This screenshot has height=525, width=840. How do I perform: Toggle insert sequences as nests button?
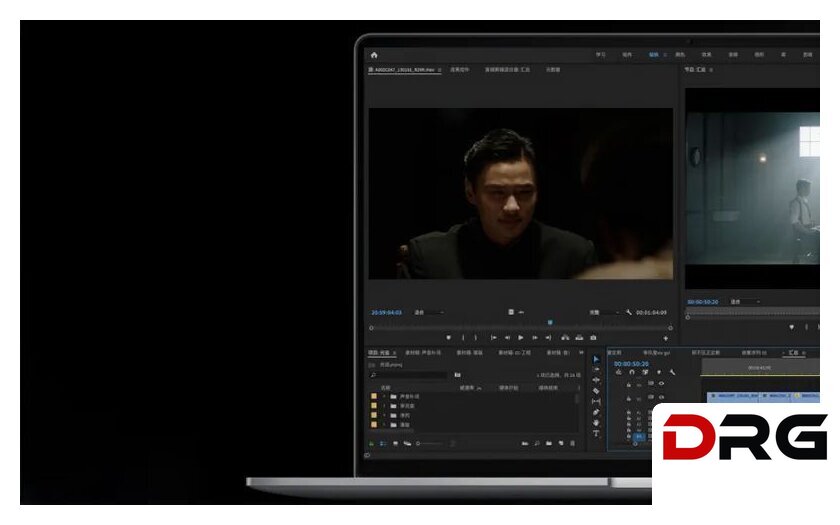pyautogui.click(x=619, y=372)
